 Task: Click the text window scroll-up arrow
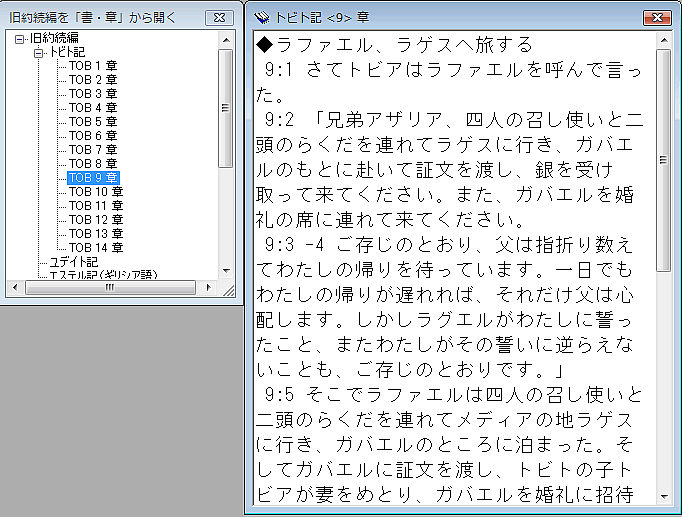(x=664, y=40)
